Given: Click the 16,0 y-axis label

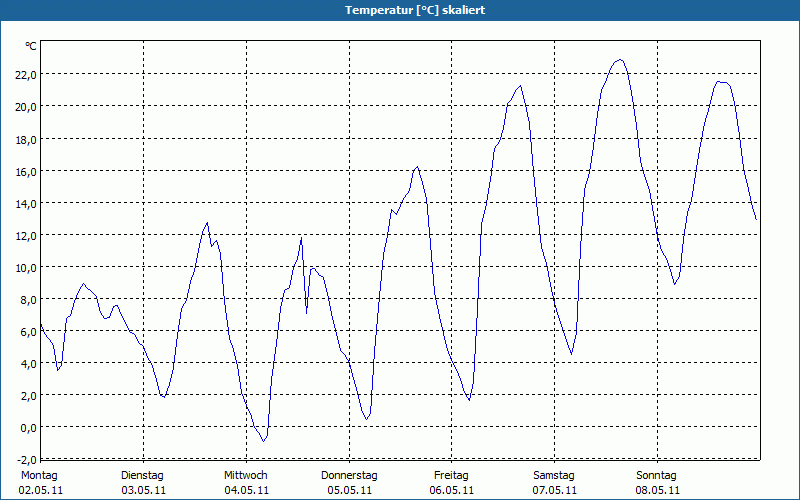Looking at the screenshot, I should pyautogui.click(x=26, y=172).
